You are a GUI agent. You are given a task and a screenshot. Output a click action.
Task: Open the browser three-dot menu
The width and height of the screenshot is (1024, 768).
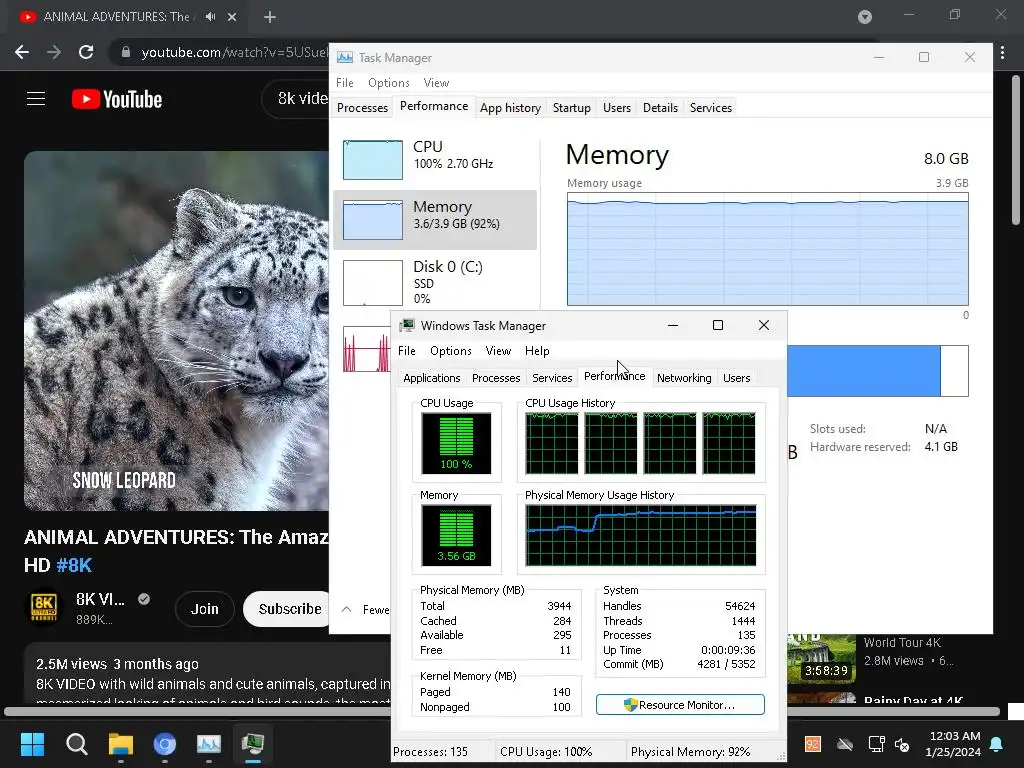1003,52
